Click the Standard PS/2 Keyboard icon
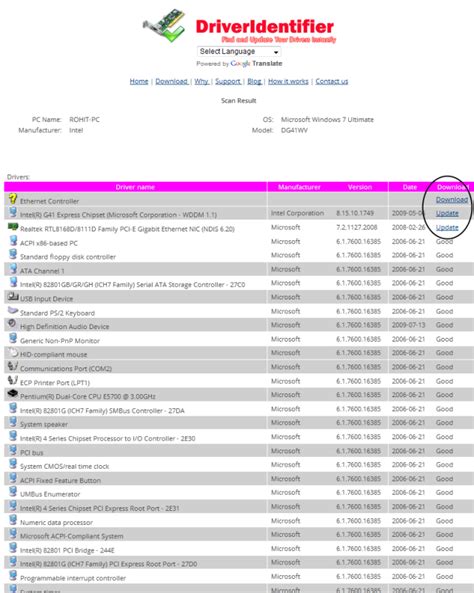The image size is (474, 593). [13, 310]
